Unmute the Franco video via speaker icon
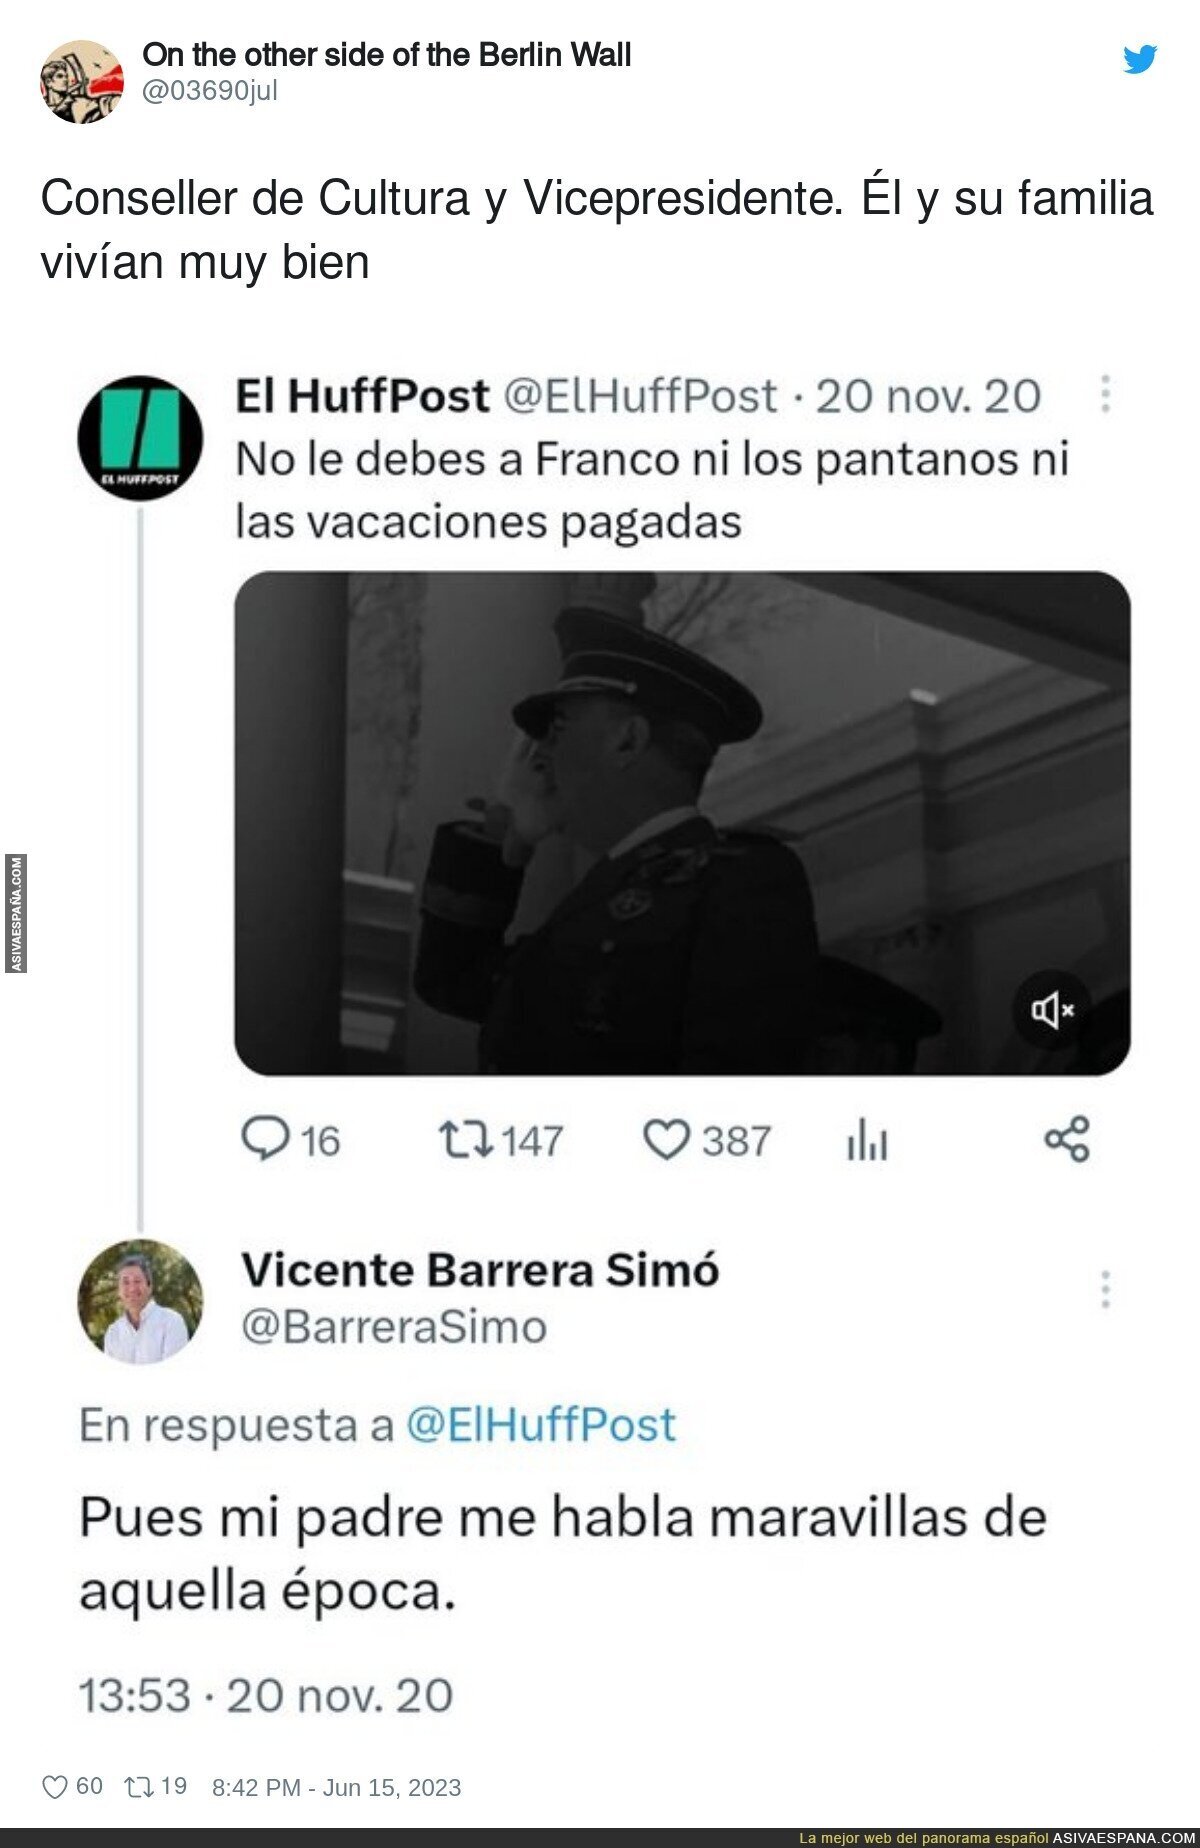The height and width of the screenshot is (1848, 1200). tap(1053, 1011)
